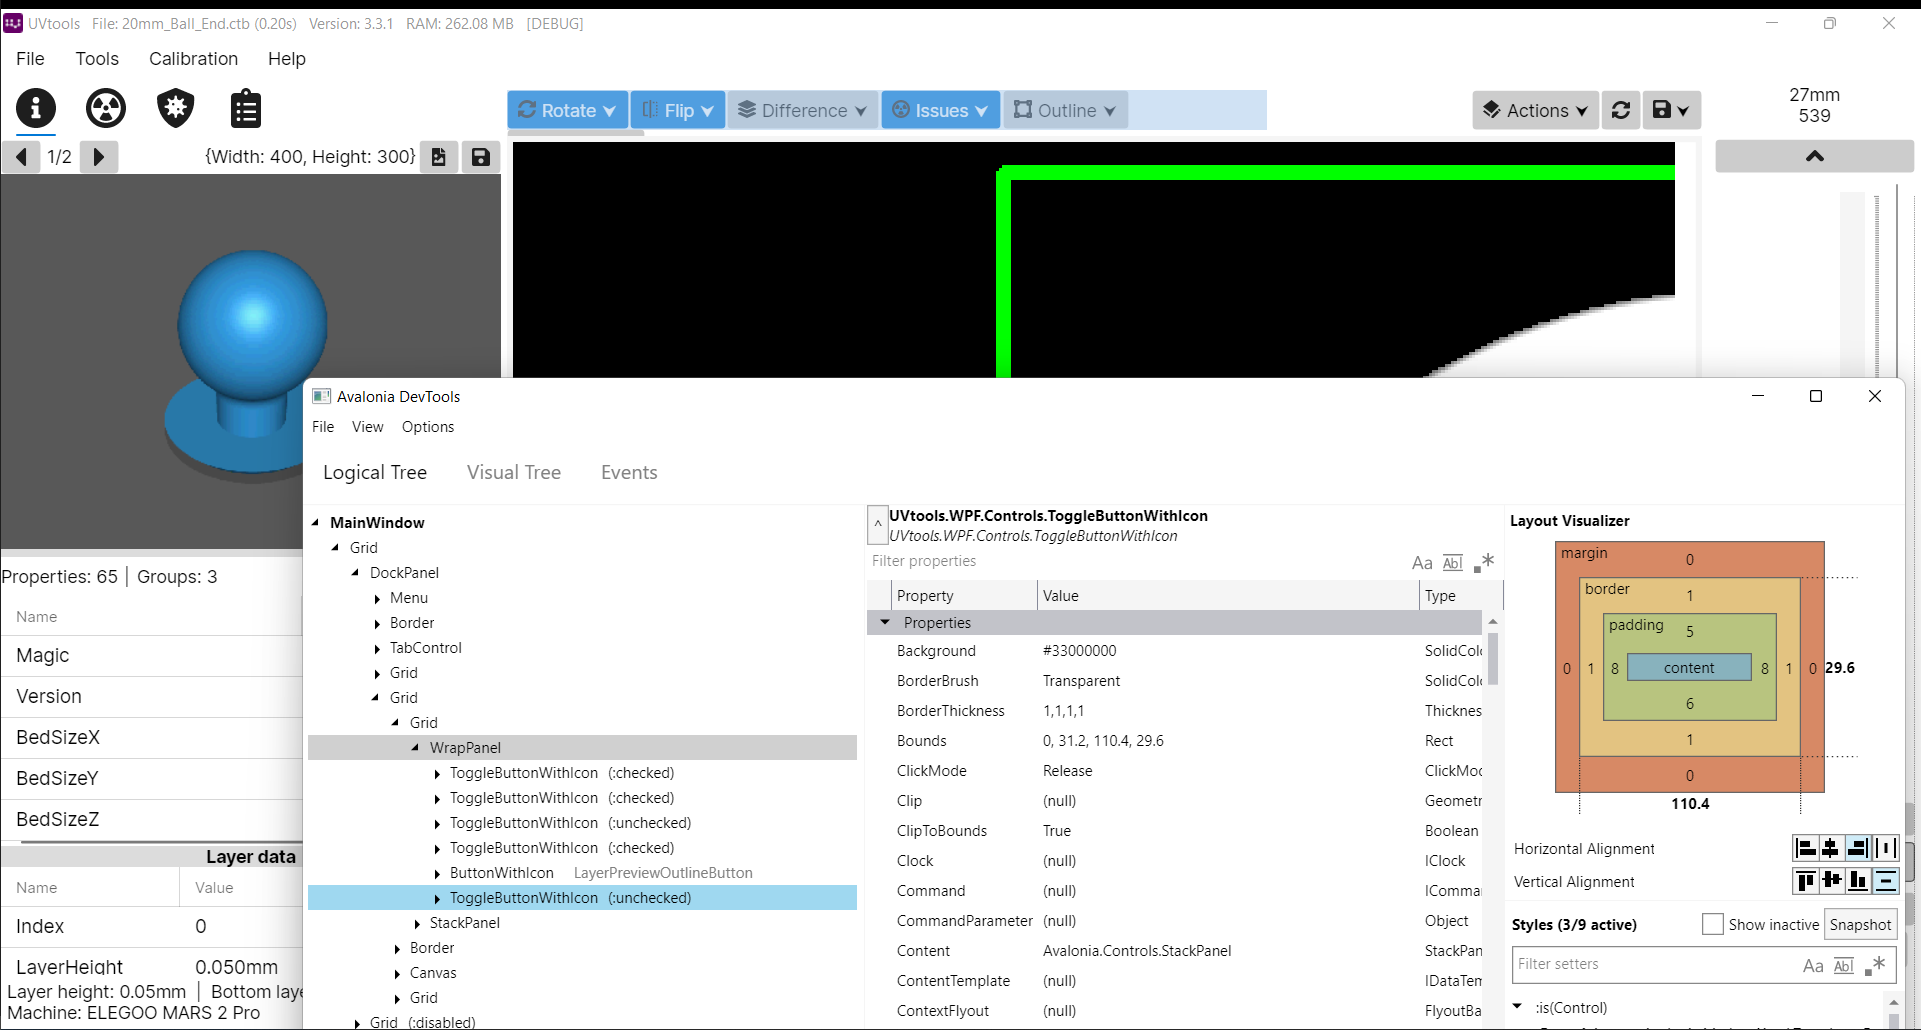Expand the ButtonWithIcon LayerPreviewOutlineButton node
The height and width of the screenshot is (1030, 1921).
437,872
